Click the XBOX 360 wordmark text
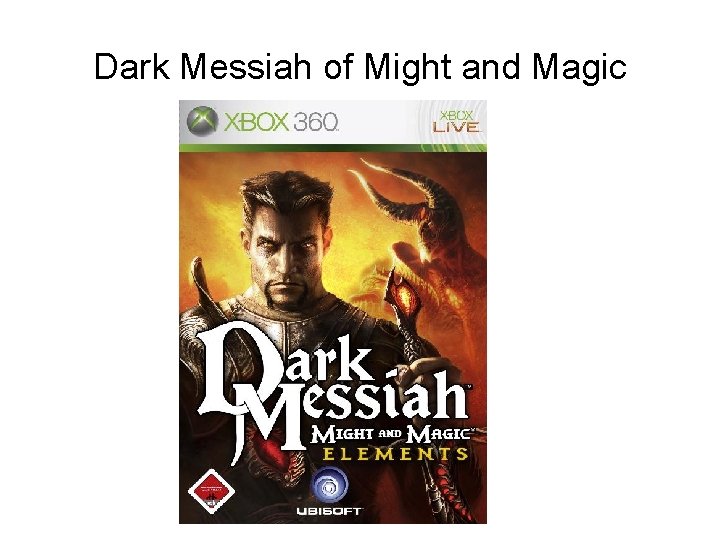This screenshot has height=540, width=720. click(281, 122)
